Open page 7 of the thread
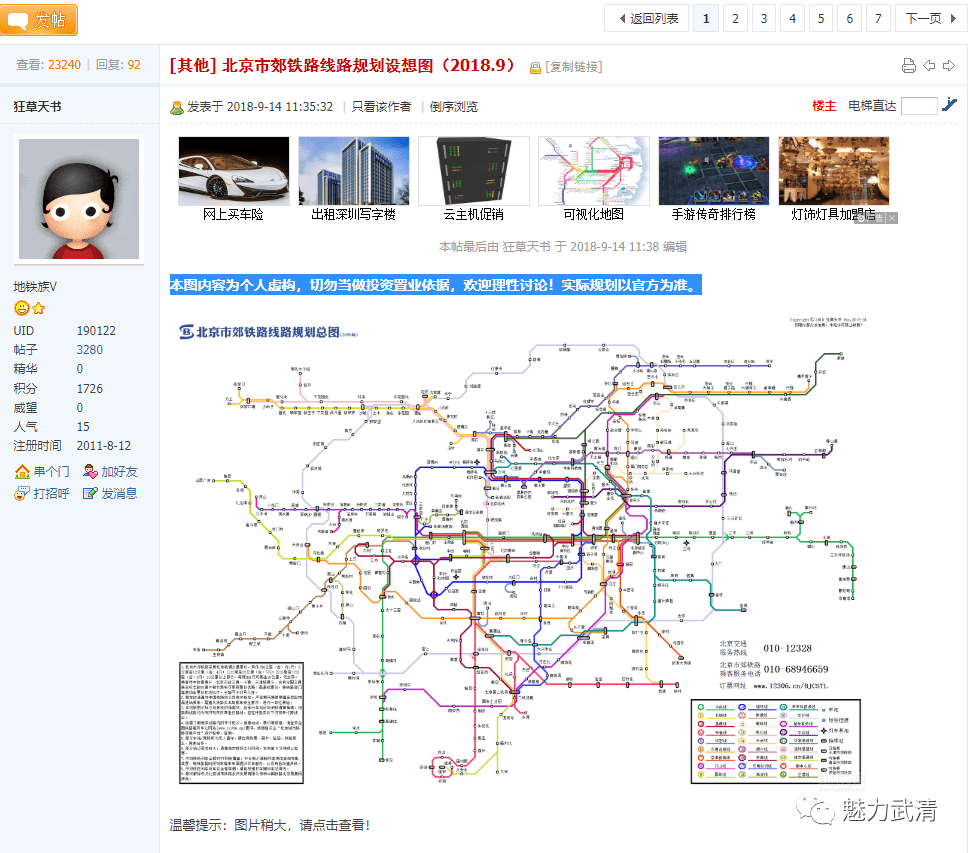Image resolution: width=969 pixels, height=853 pixels. click(x=878, y=19)
